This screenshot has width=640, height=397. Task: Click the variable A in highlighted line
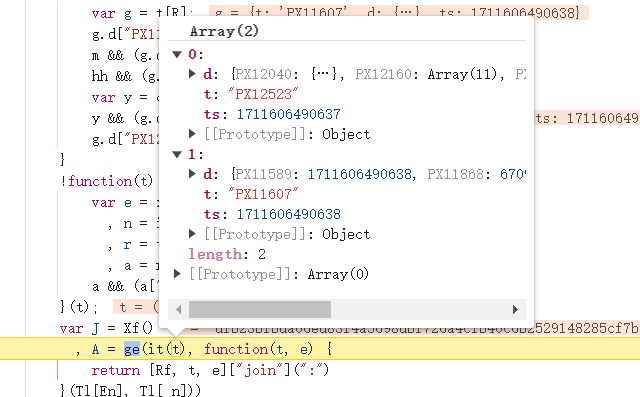click(95, 350)
